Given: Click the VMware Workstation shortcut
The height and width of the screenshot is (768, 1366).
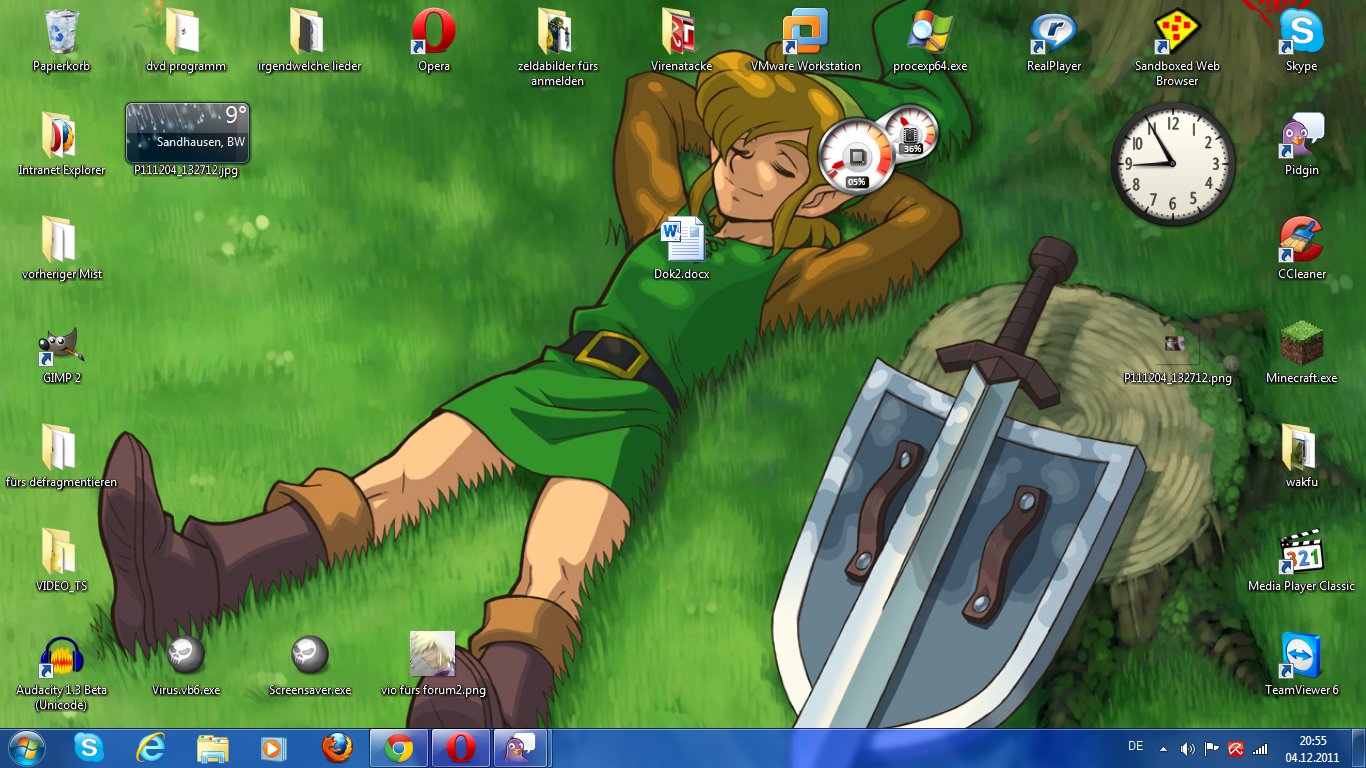Looking at the screenshot, I should pos(805,33).
